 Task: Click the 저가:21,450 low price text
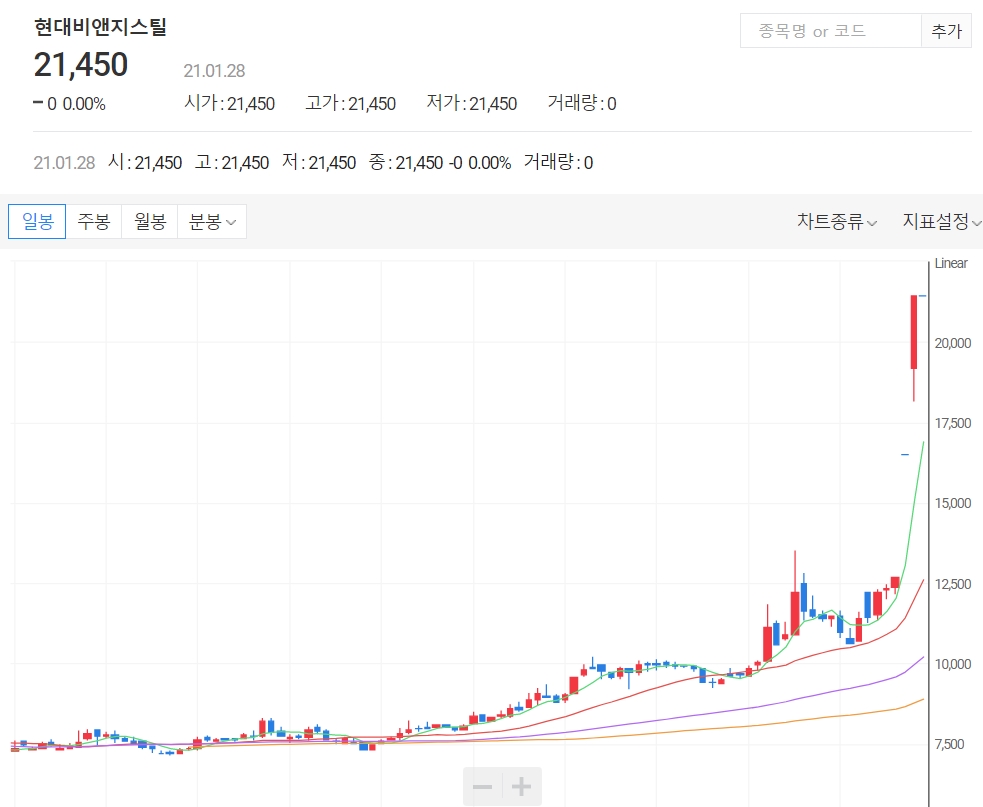click(471, 103)
